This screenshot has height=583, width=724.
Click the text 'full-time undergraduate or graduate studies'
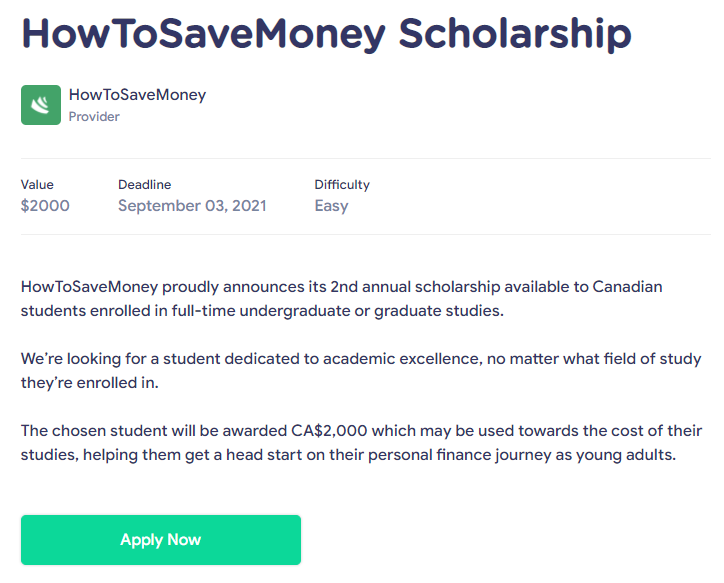[338, 311]
